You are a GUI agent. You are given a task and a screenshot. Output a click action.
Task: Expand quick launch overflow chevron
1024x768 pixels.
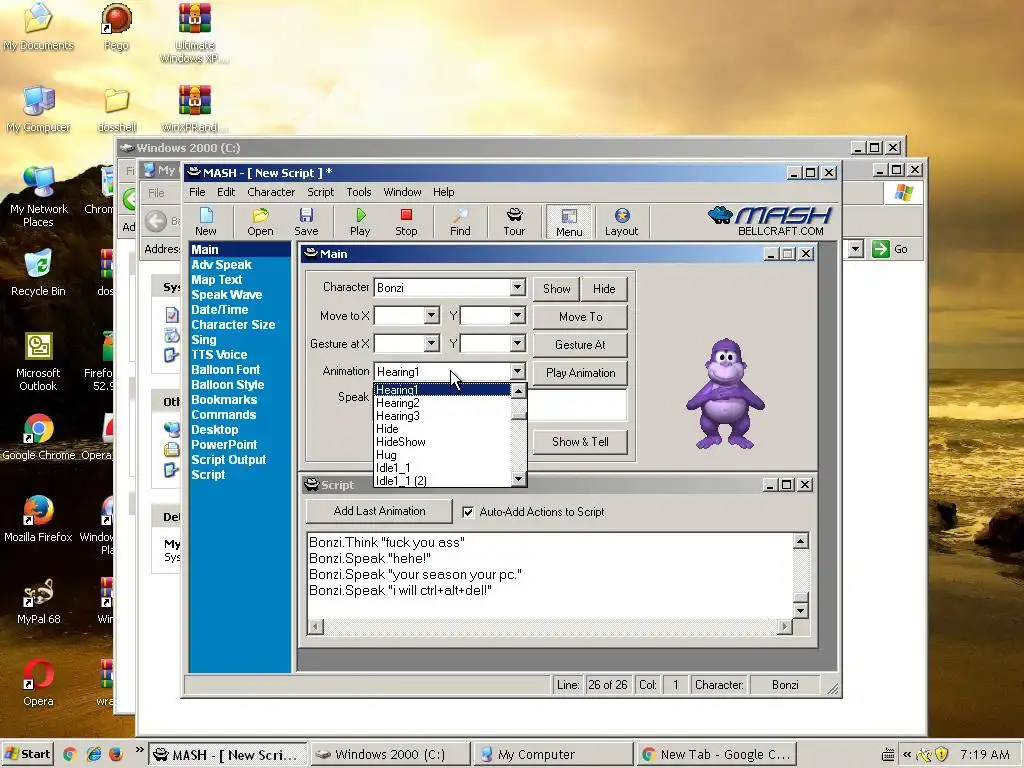139,750
